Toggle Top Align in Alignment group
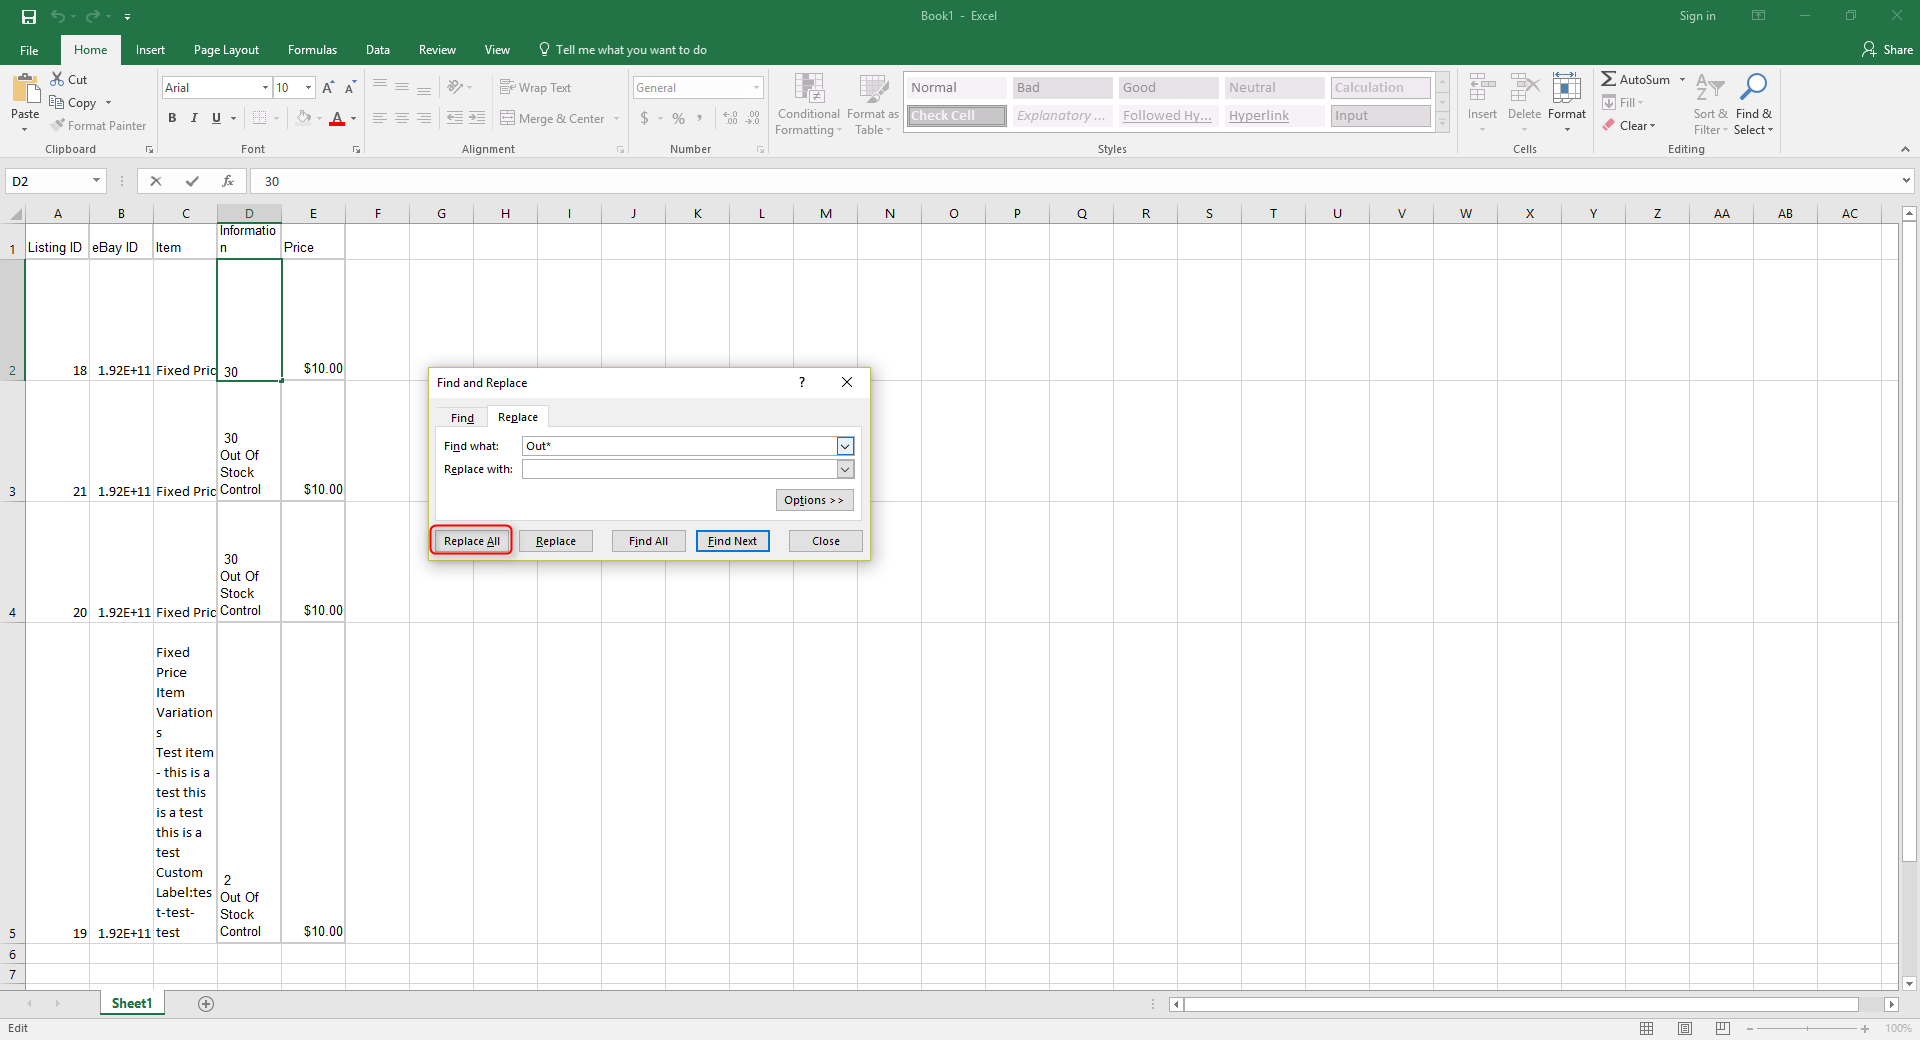The image size is (1920, 1040). 380,87
